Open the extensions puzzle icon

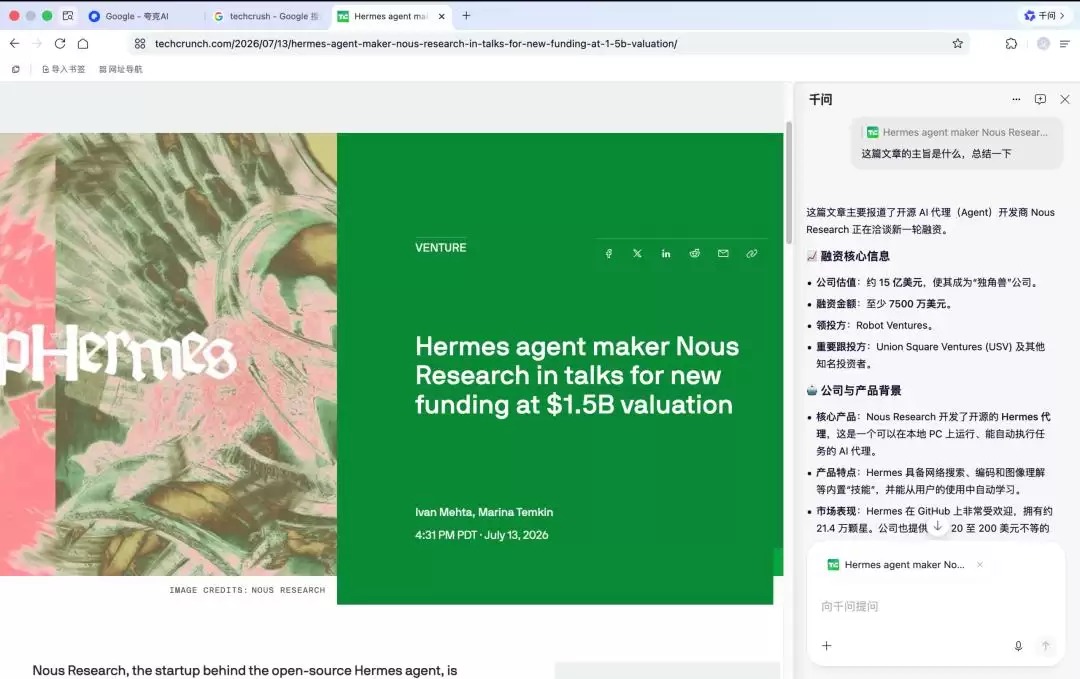click(x=1011, y=43)
